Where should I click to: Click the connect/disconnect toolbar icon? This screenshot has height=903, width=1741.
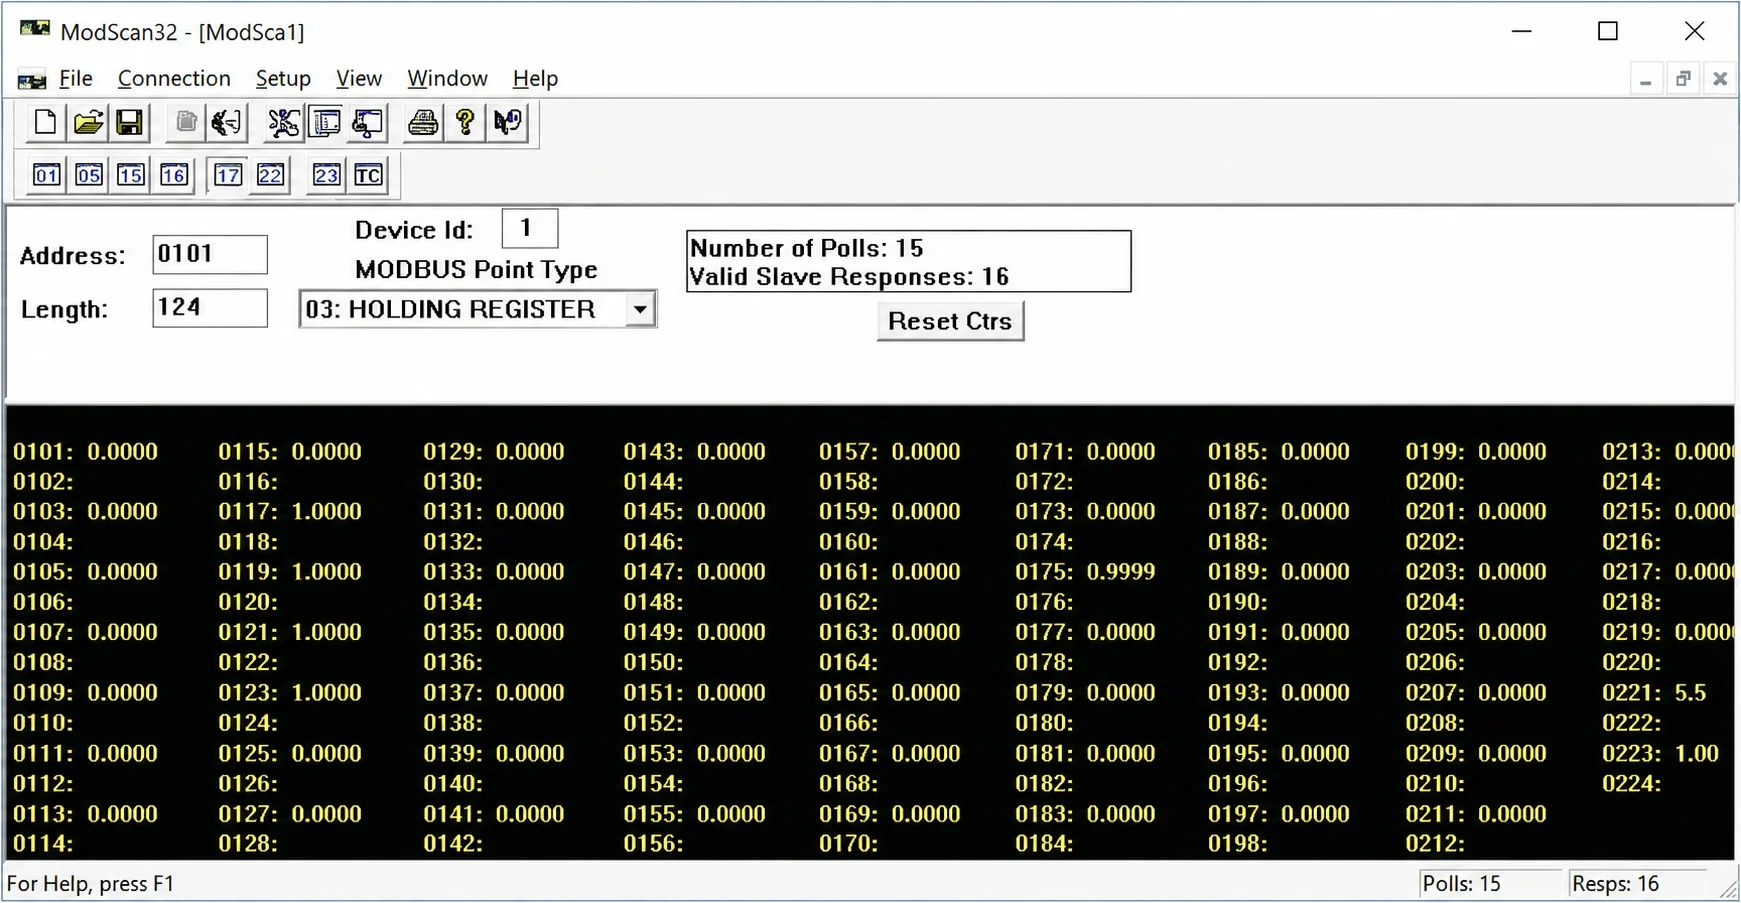(226, 122)
